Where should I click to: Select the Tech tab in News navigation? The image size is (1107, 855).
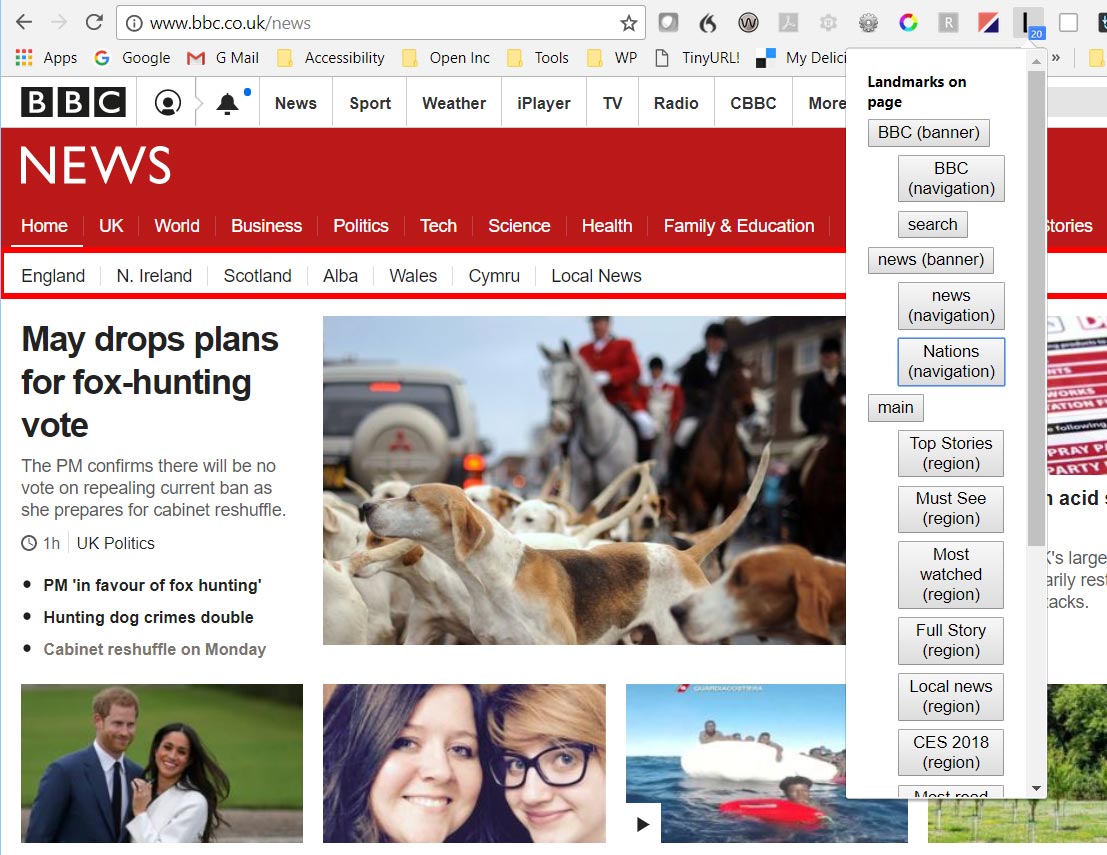[x=438, y=226]
